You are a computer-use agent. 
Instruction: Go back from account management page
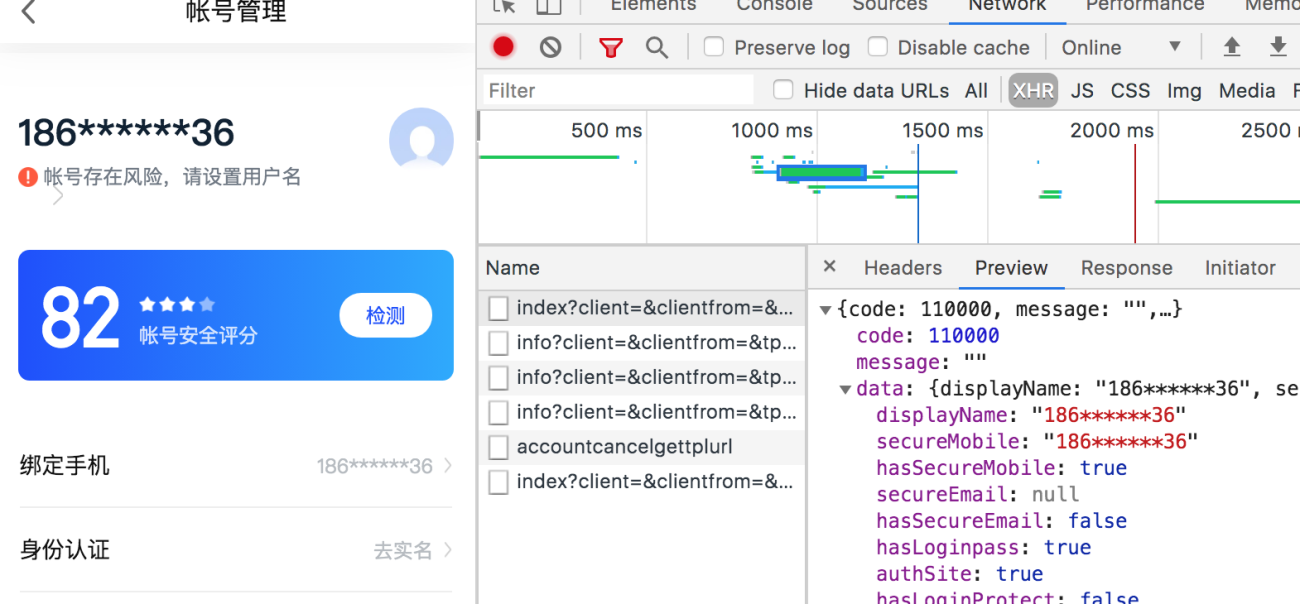[28, 12]
